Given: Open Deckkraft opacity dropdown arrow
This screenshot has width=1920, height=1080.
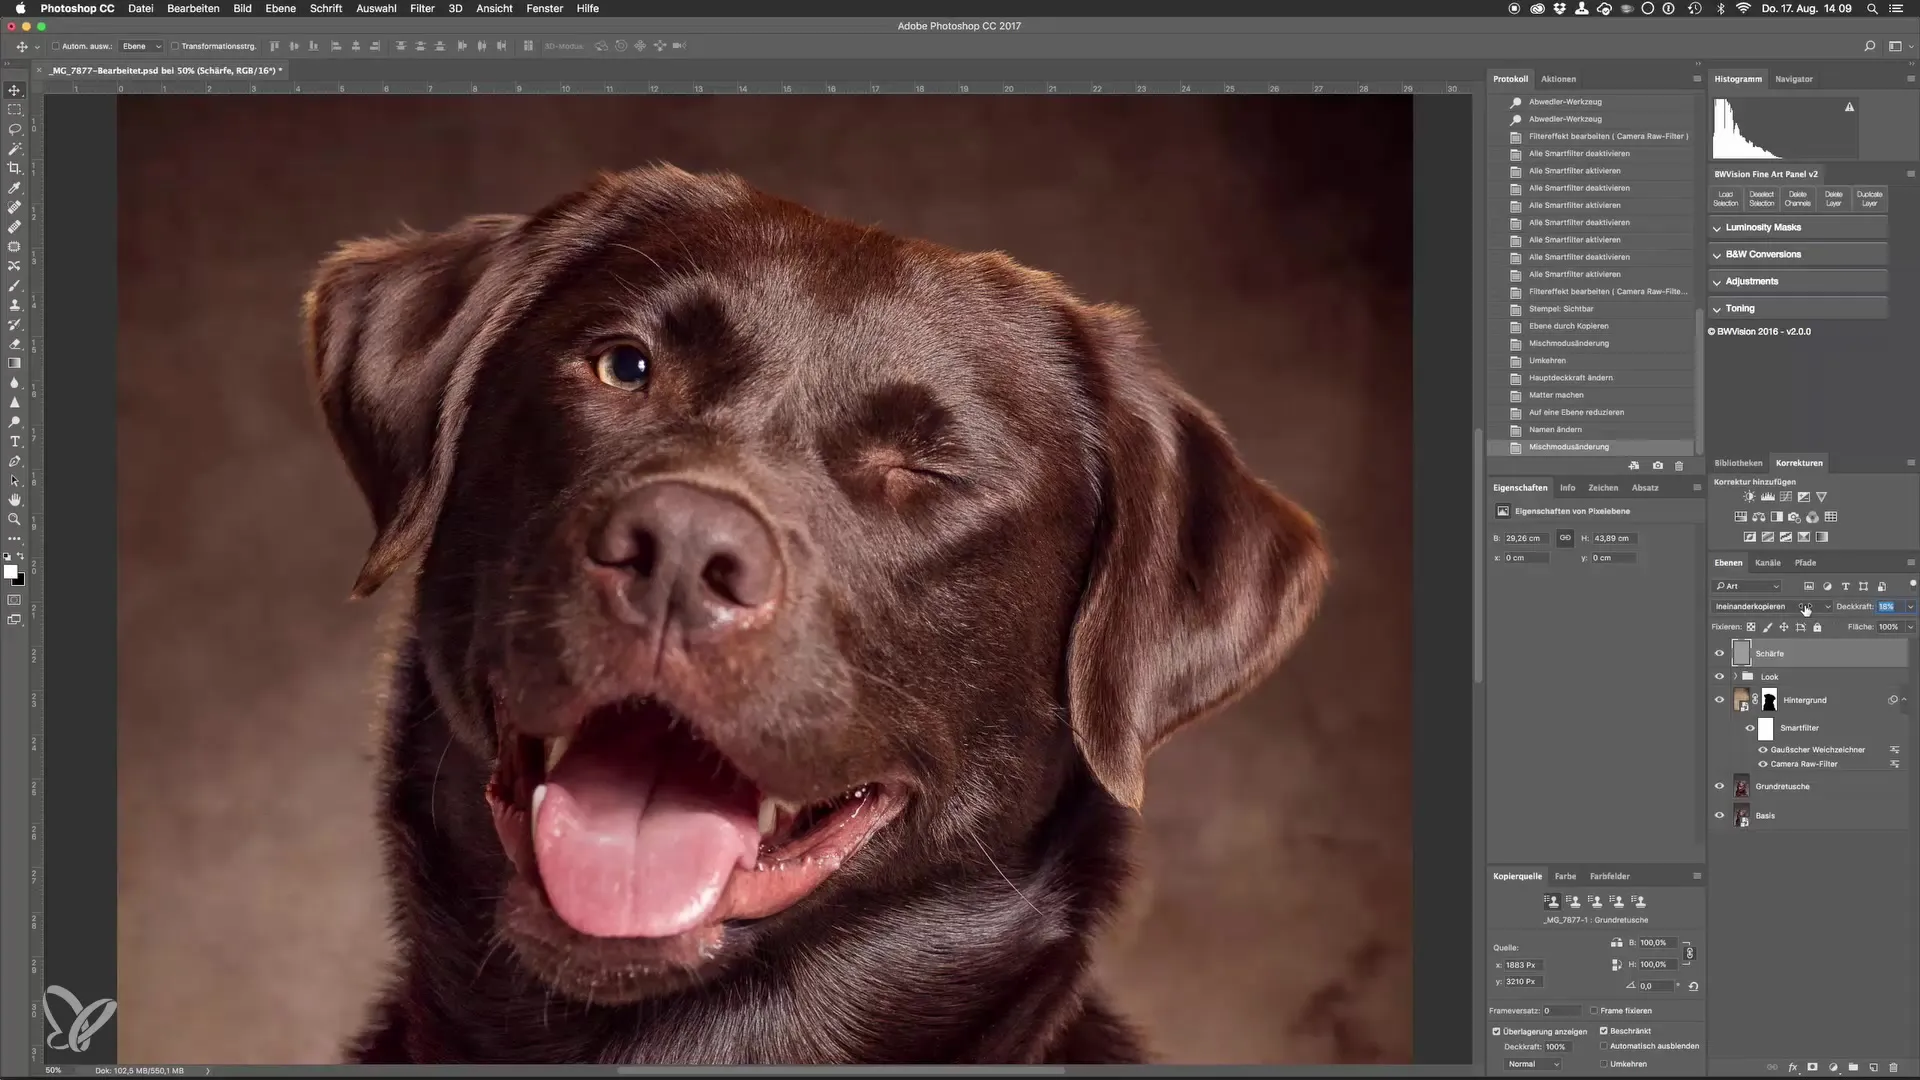Looking at the screenshot, I should [x=1910, y=606].
